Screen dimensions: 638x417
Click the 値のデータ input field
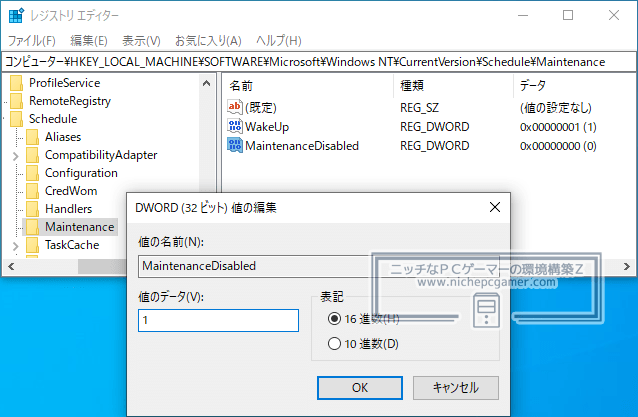218,321
